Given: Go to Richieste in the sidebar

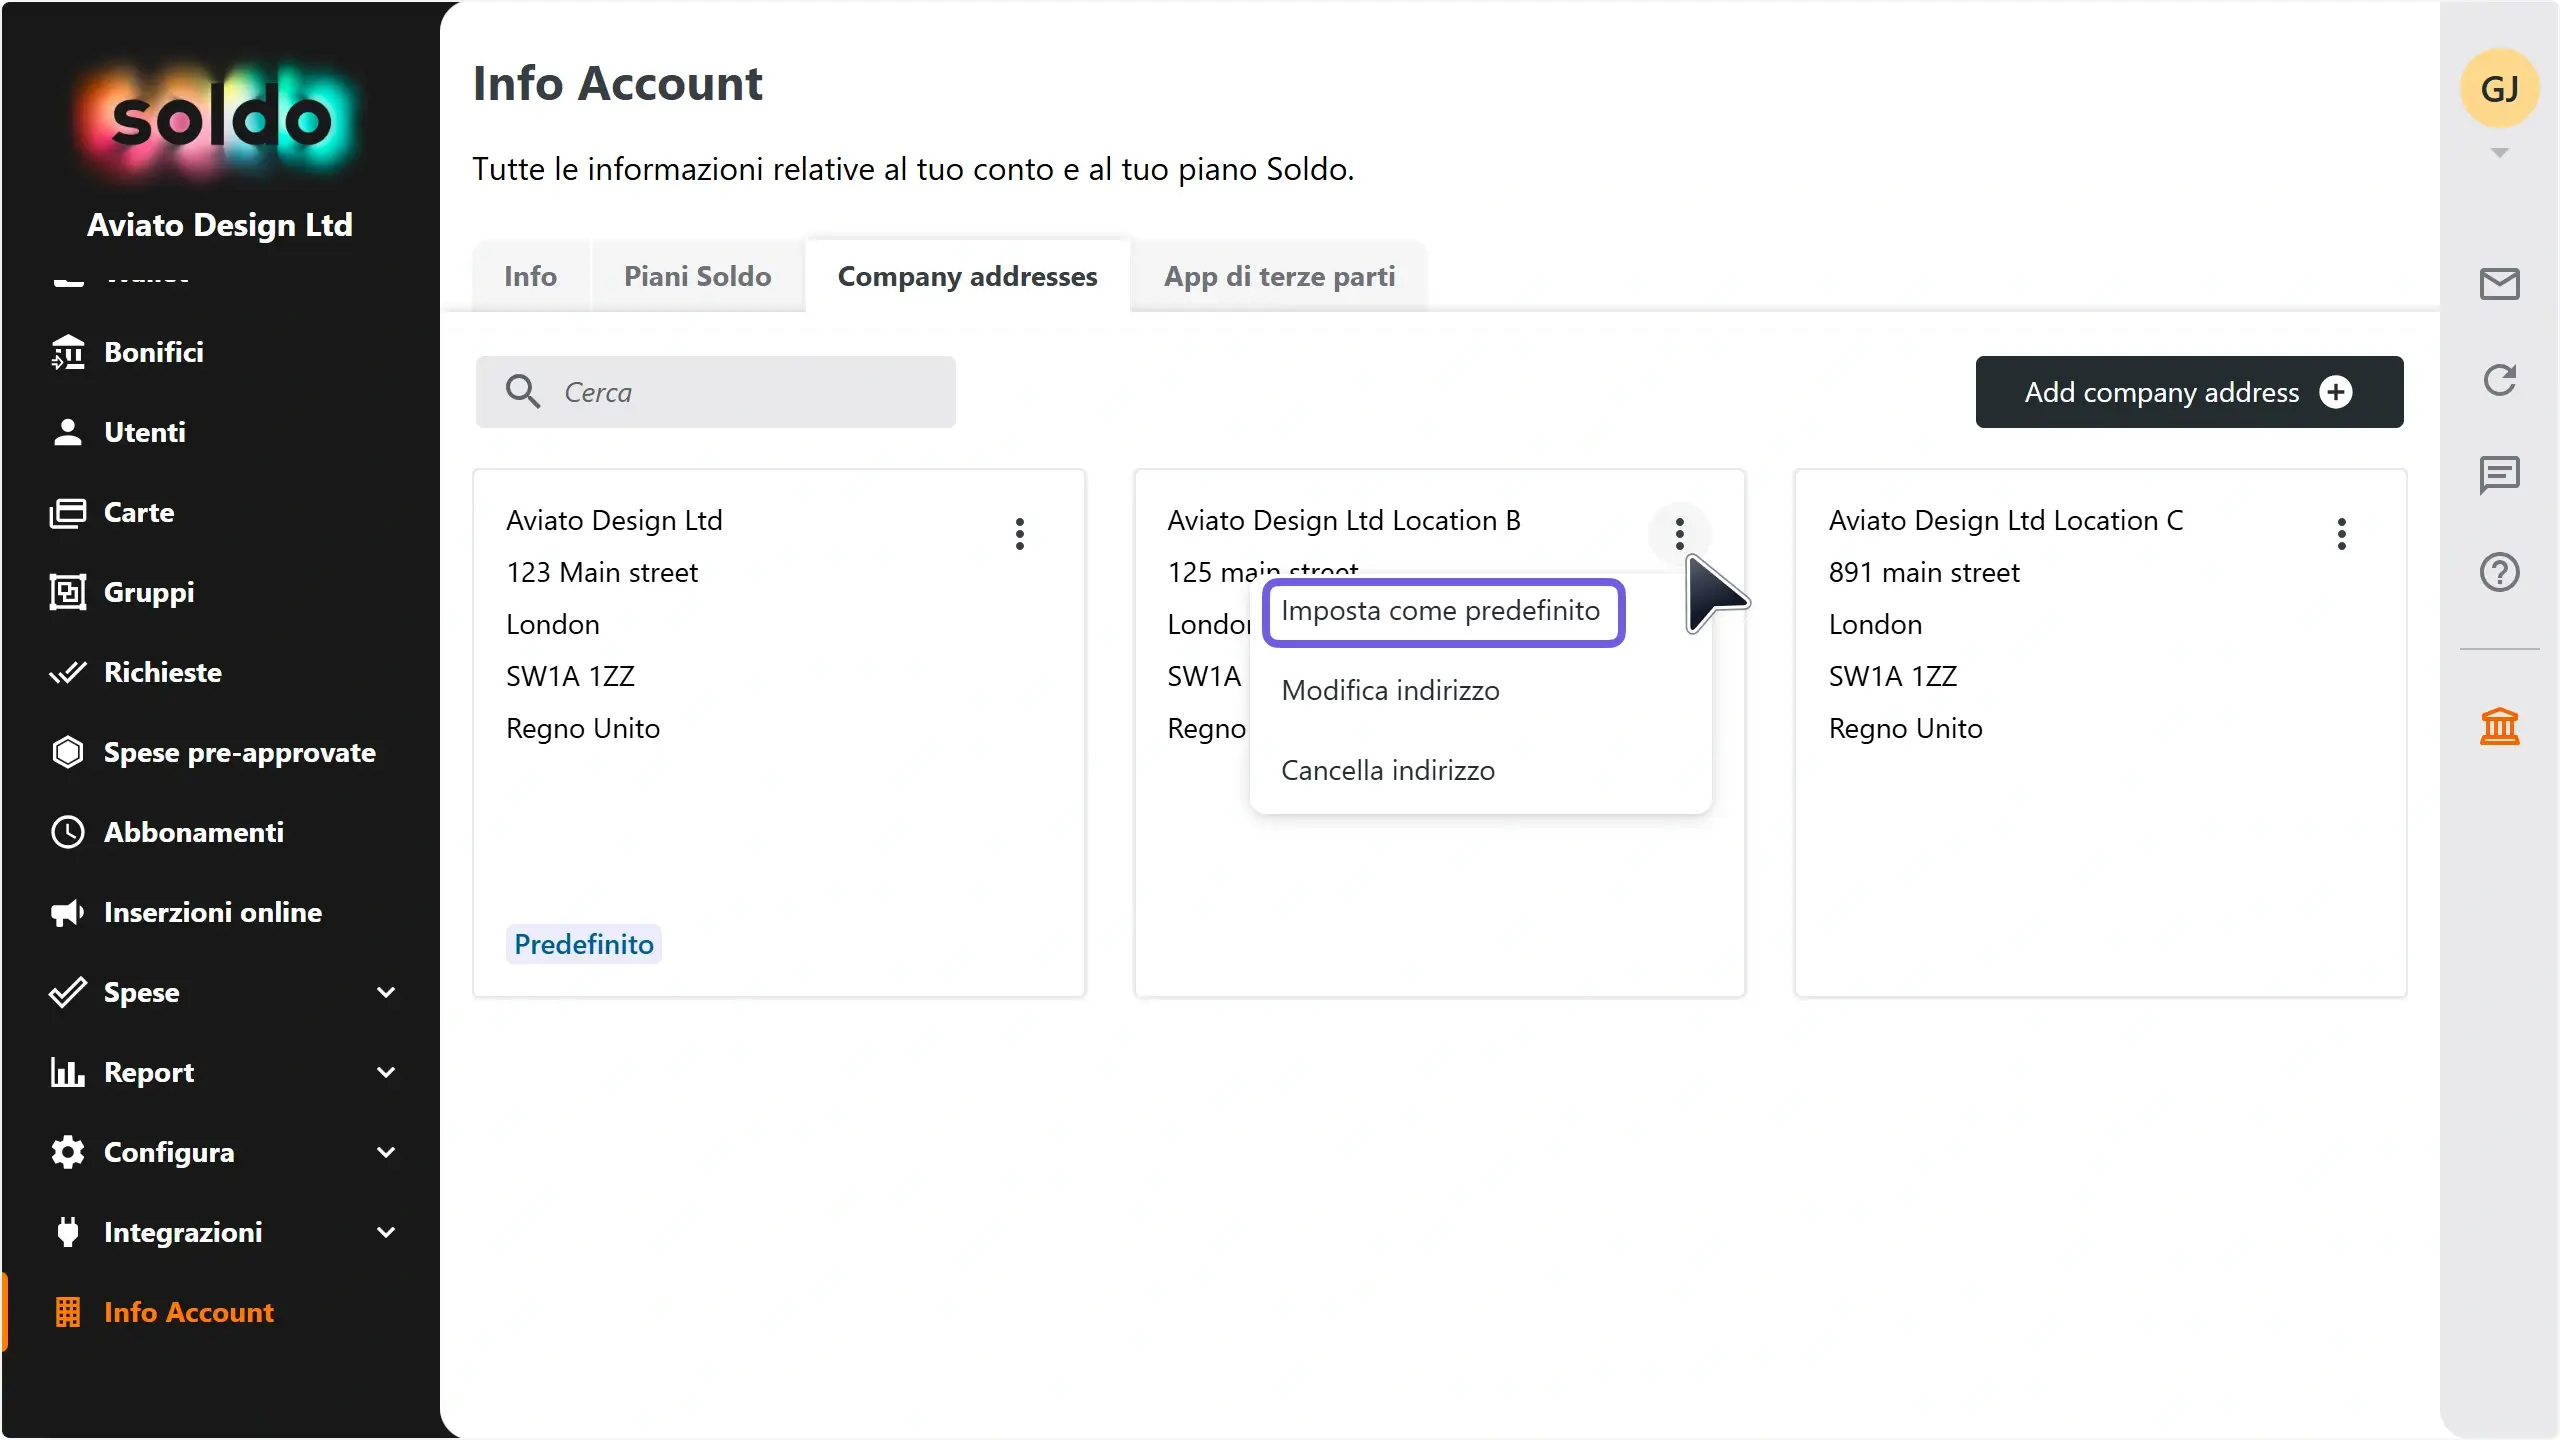Looking at the screenshot, I should coord(163,672).
